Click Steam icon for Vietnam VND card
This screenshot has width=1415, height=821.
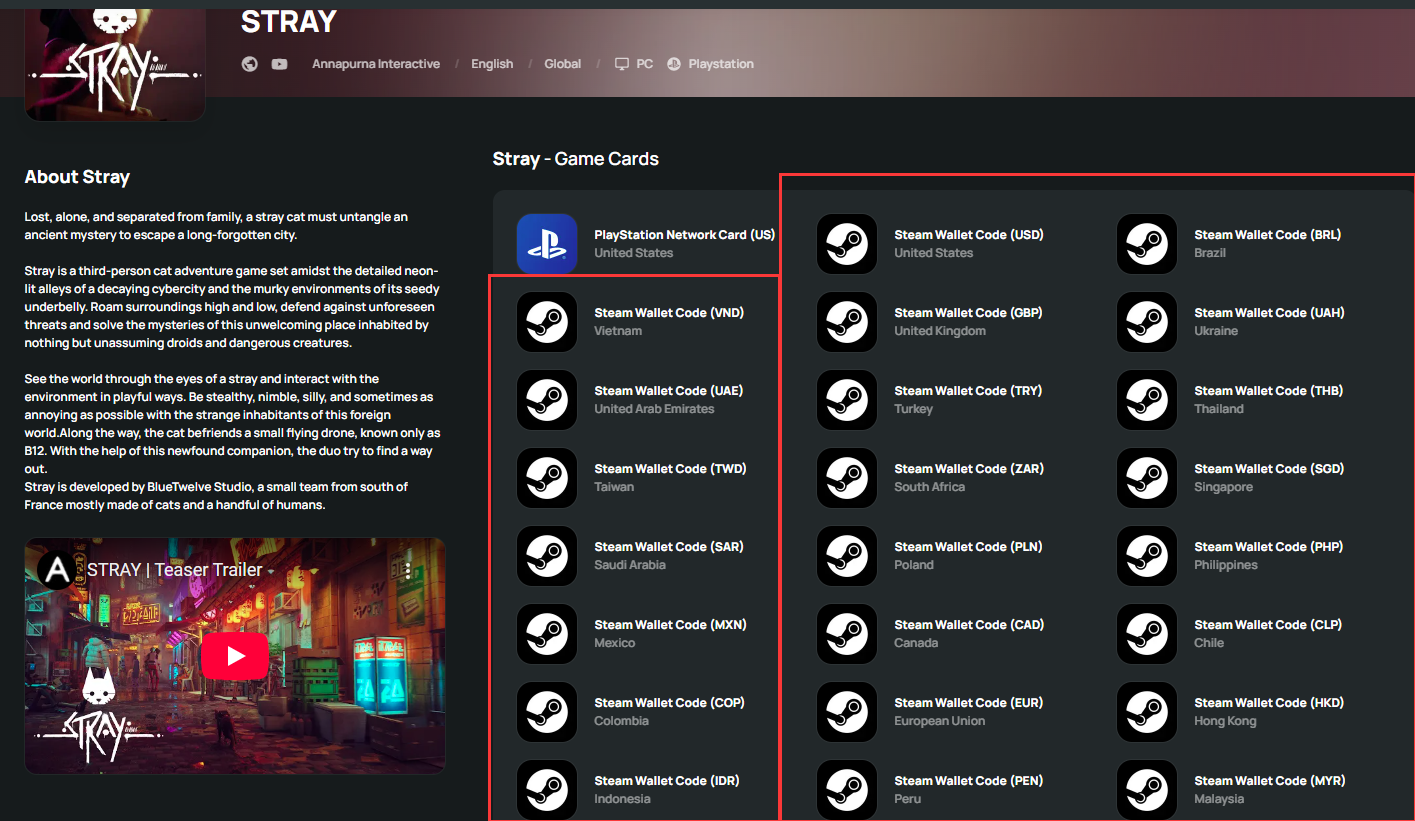547,322
